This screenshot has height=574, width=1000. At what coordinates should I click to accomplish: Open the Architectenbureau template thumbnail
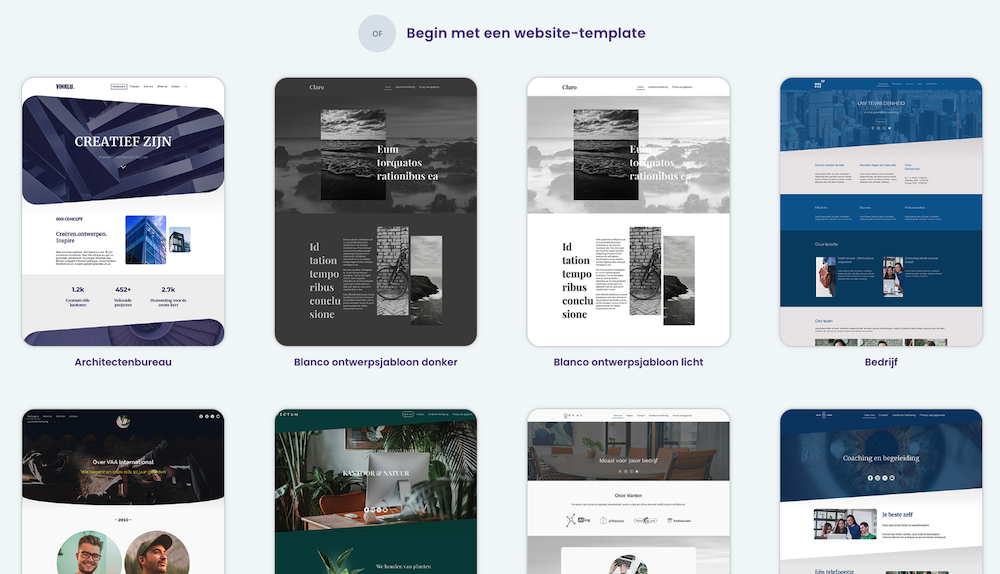[x=123, y=212]
